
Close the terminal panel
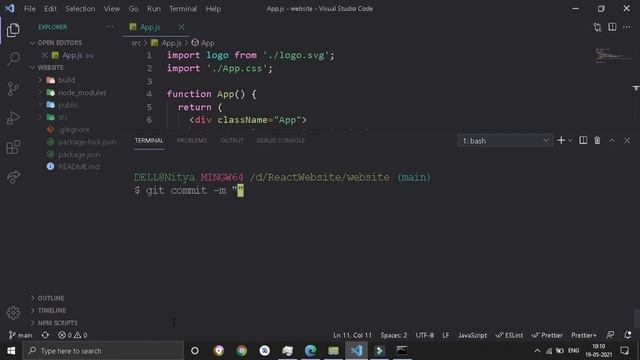627,140
